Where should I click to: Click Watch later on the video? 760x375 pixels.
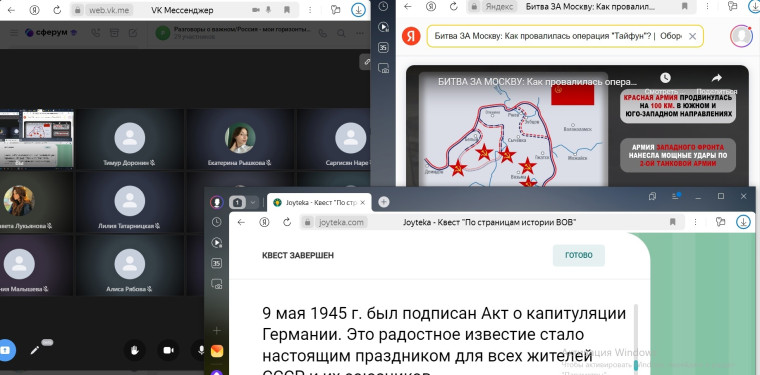coord(665,82)
